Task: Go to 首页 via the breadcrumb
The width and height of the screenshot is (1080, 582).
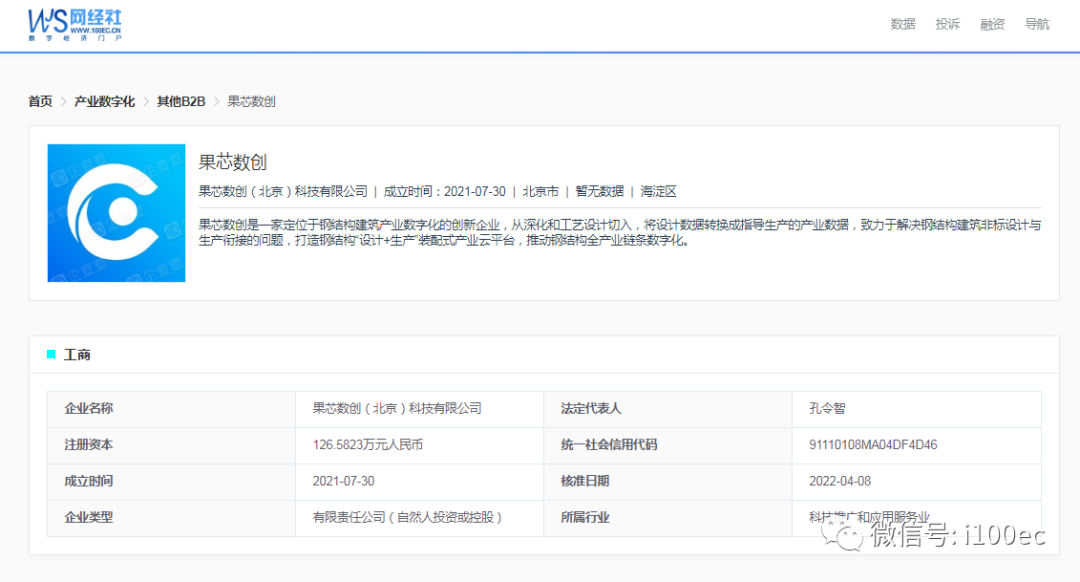Action: 40,102
